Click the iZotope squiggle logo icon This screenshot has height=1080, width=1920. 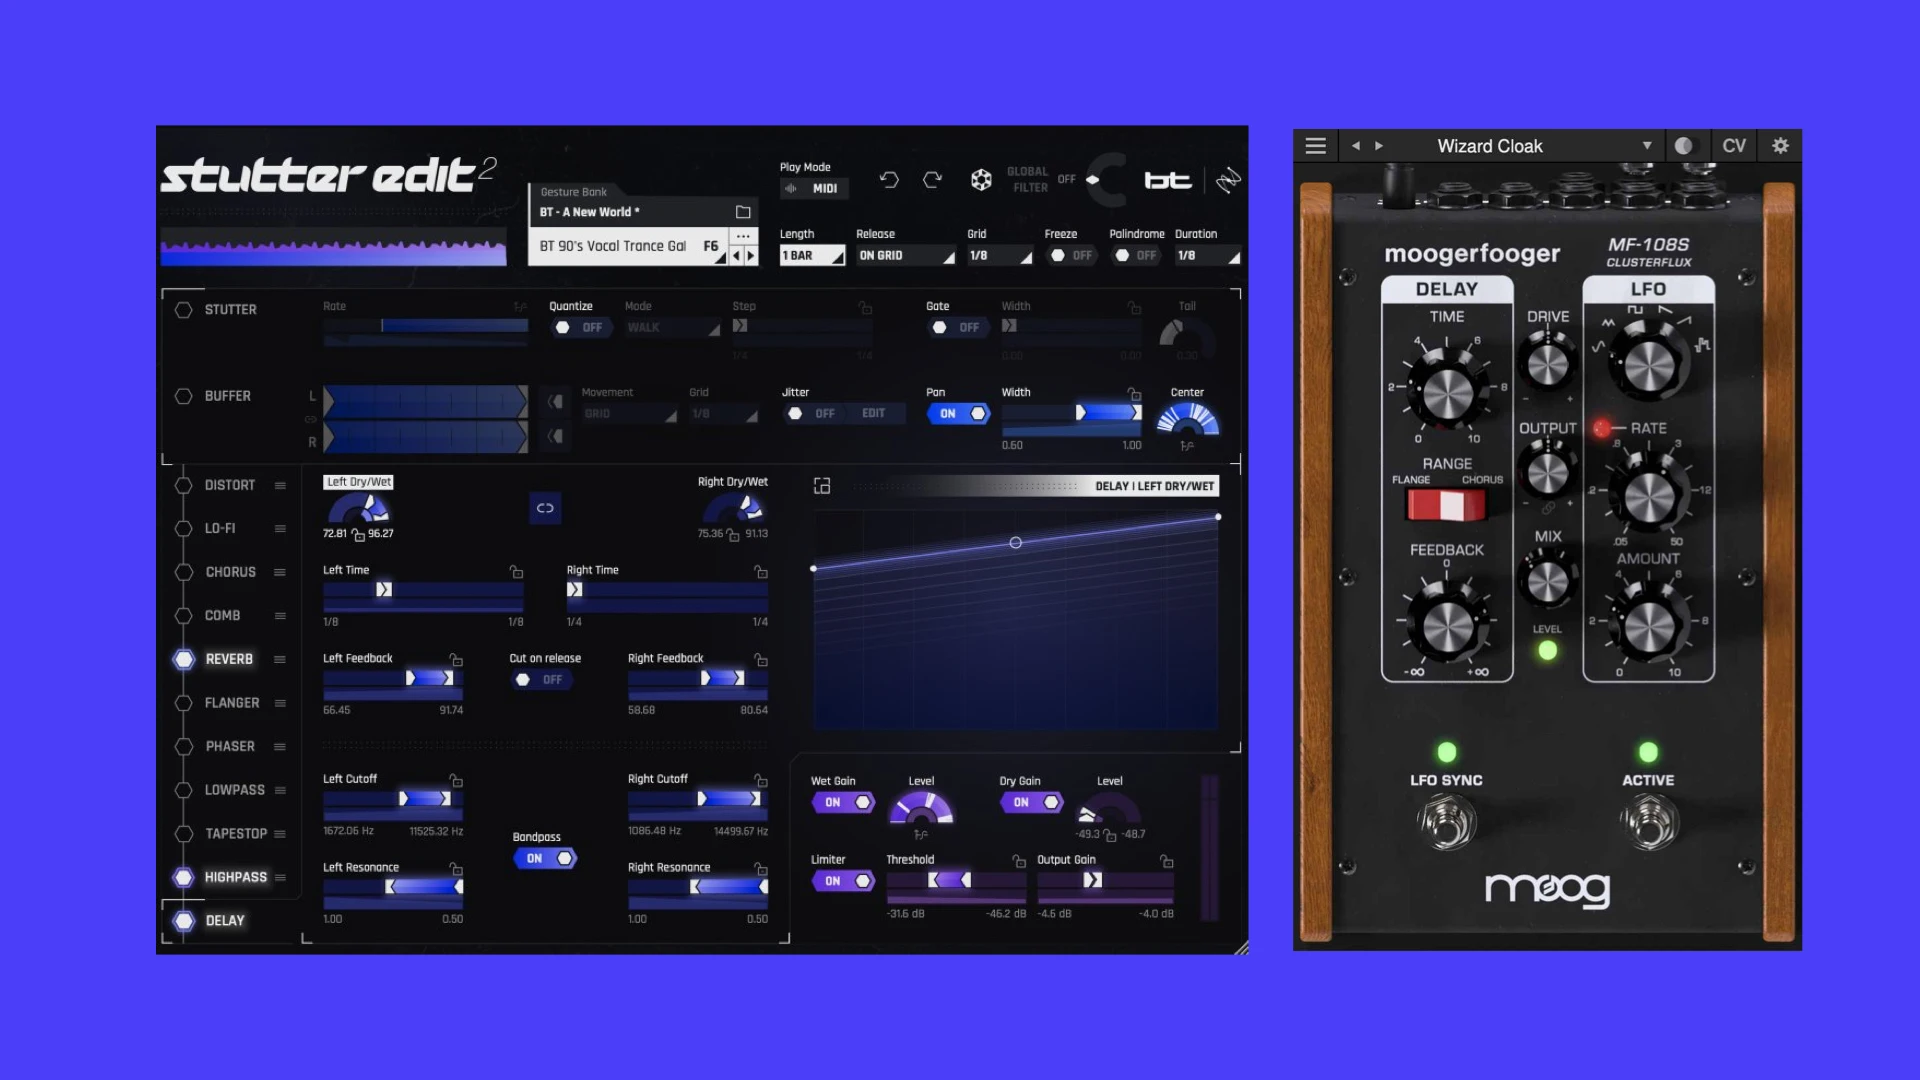(x=1228, y=180)
